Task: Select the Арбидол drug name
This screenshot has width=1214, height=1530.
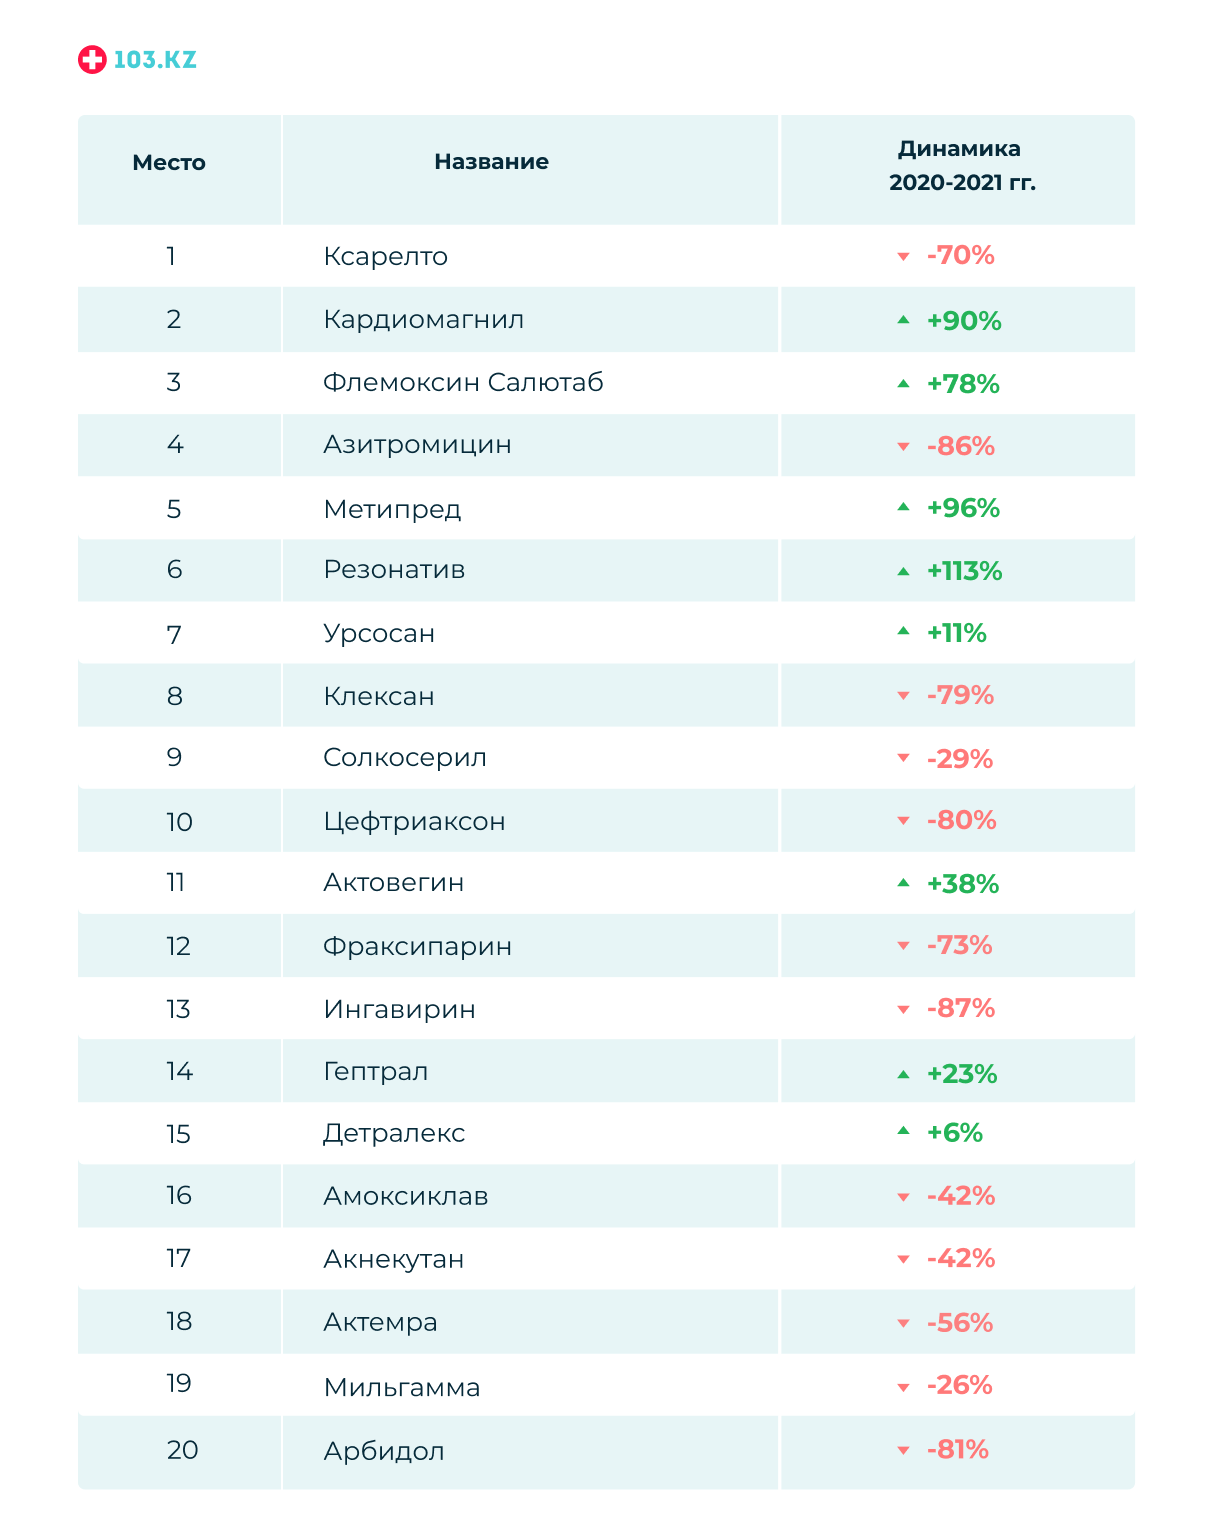Action: [383, 1451]
